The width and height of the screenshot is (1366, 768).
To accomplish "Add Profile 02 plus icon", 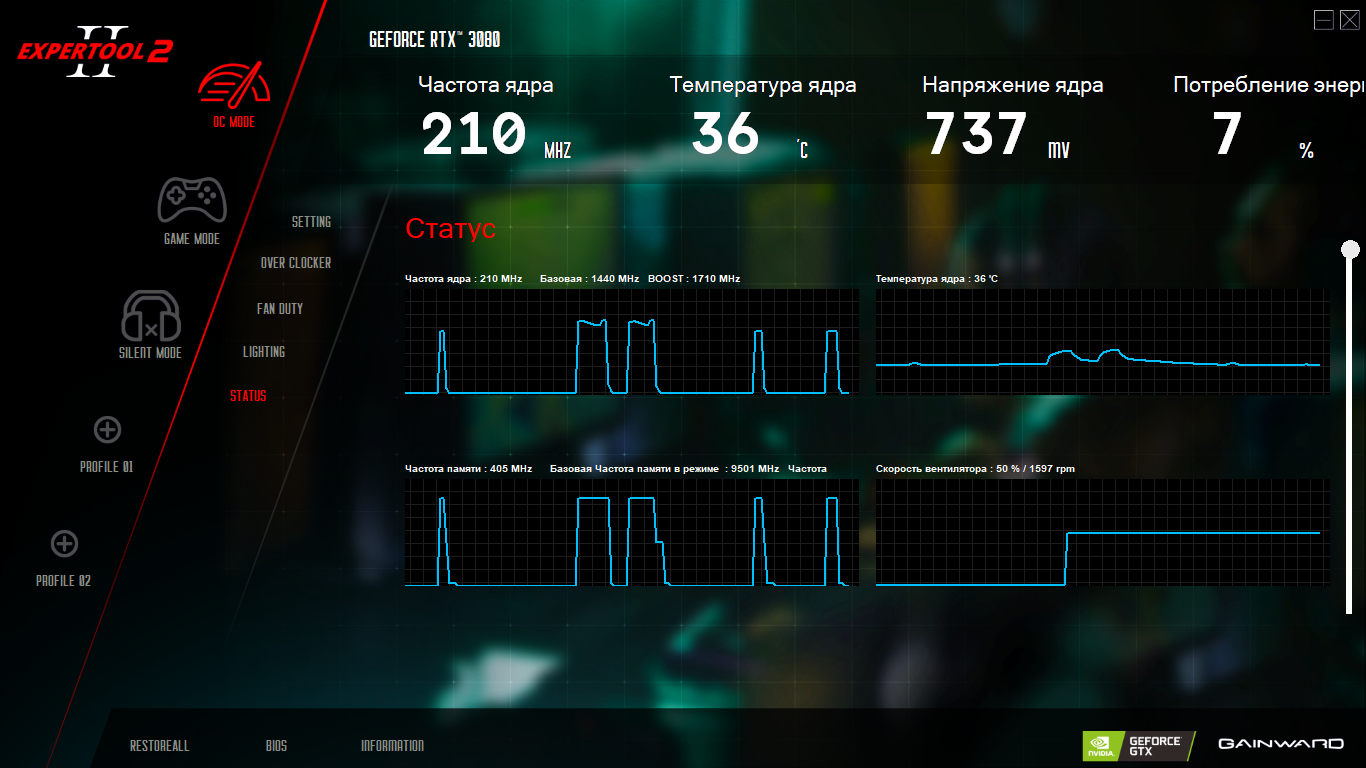I will pos(64,544).
